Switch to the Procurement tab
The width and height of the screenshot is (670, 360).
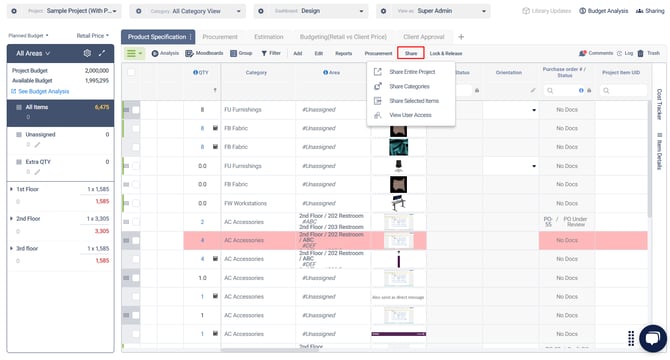[220, 37]
